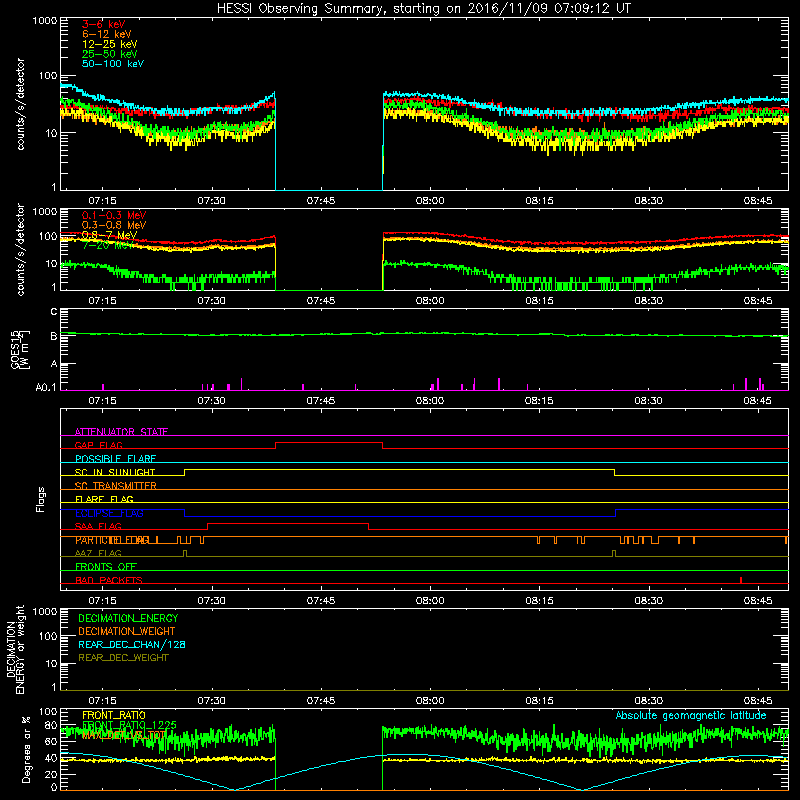Click the DECIMATION_WEIGHT legend entry
800x800 pixels.
pyautogui.click(x=127, y=631)
